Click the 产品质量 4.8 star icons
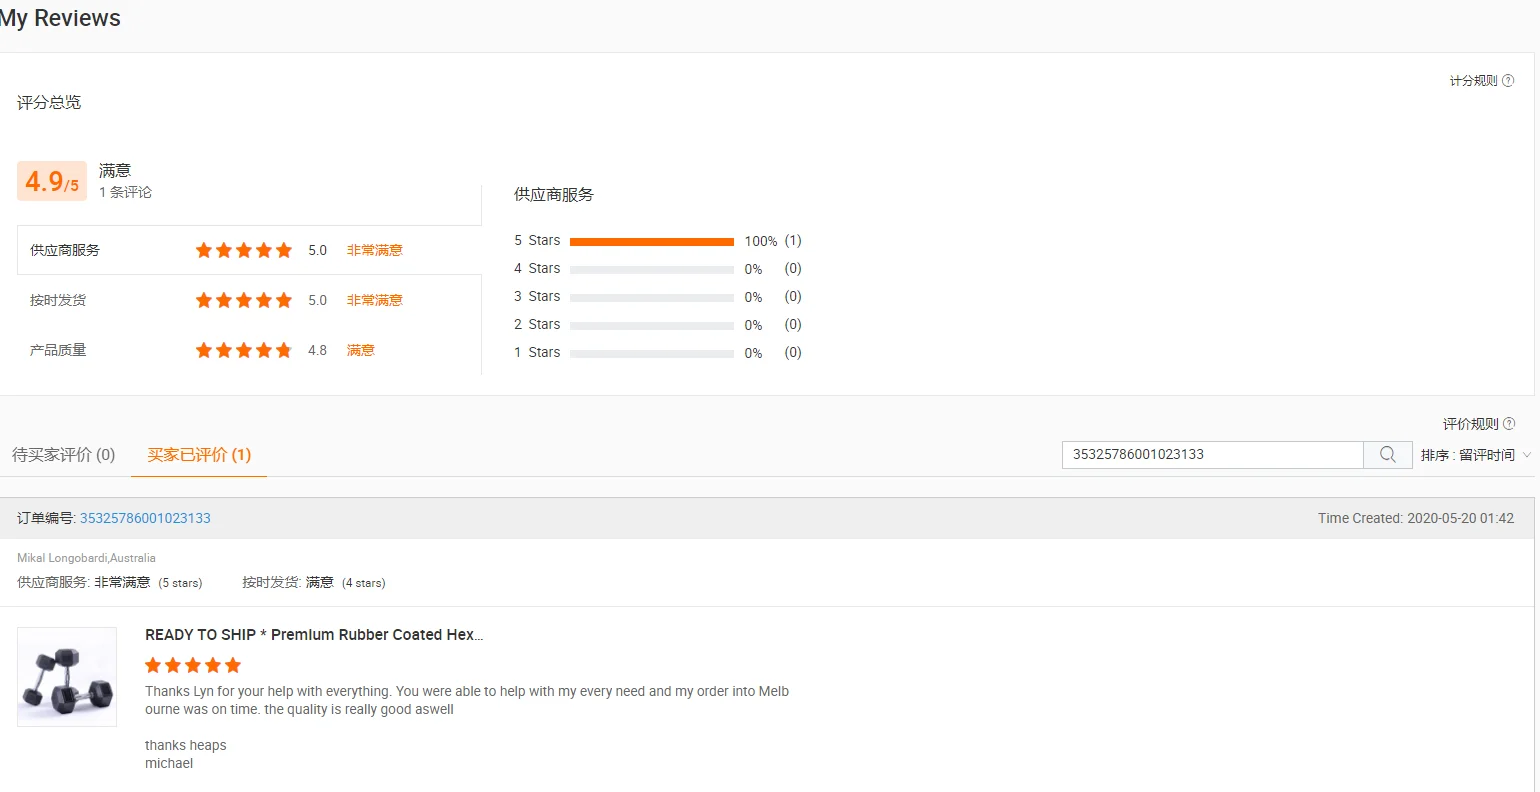The height and width of the screenshot is (792, 1540). click(244, 350)
